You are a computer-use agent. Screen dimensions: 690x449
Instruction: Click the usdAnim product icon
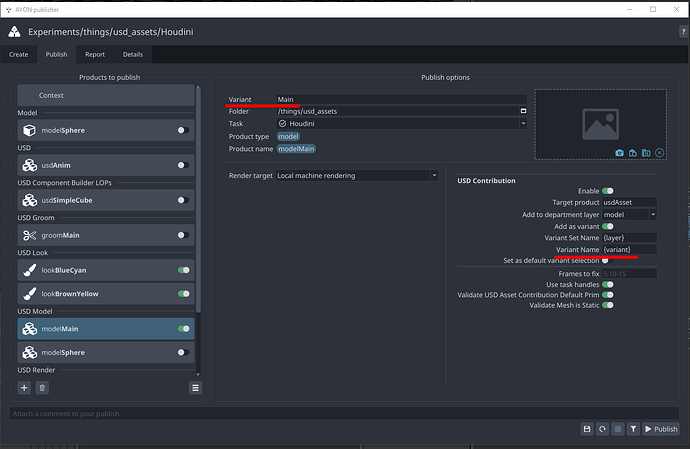pyautogui.click(x=29, y=165)
